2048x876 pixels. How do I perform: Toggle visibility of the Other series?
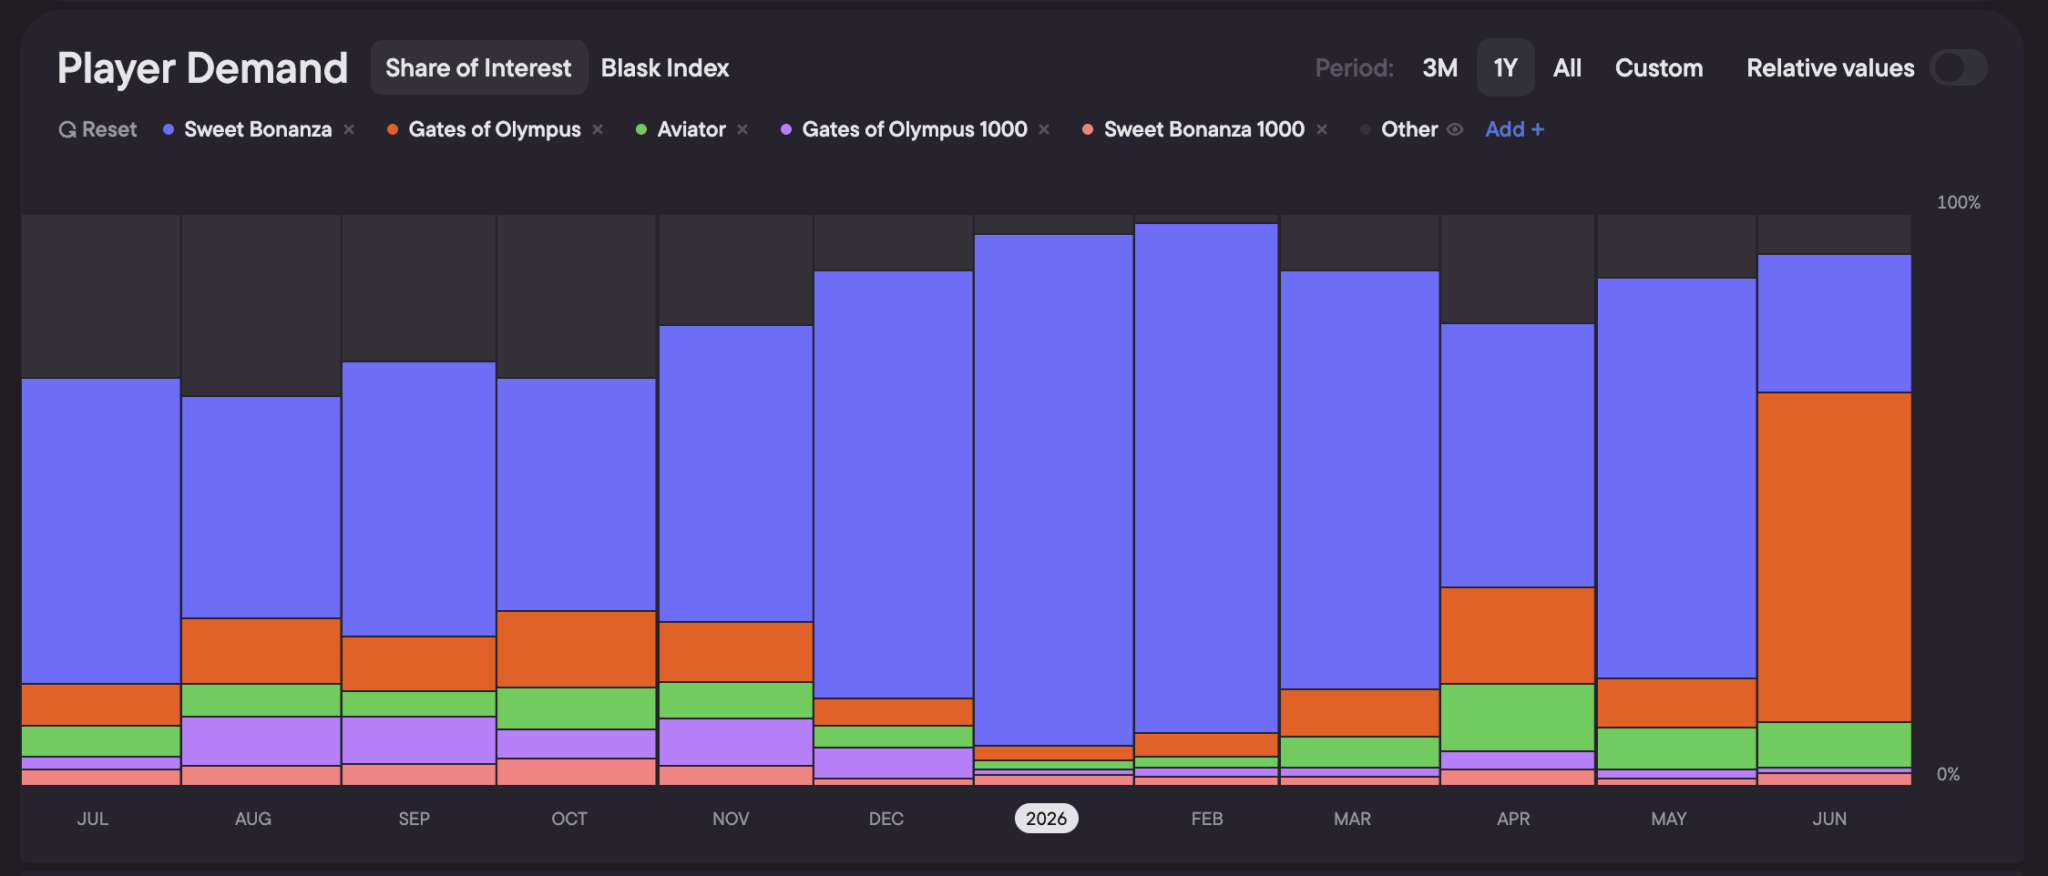click(1455, 129)
